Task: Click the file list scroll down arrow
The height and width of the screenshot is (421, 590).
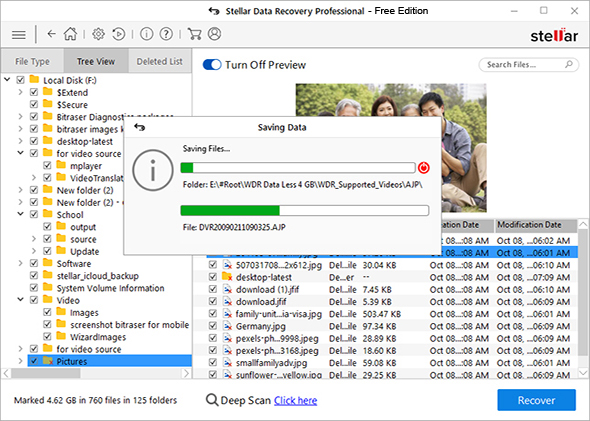Action: 583,373
